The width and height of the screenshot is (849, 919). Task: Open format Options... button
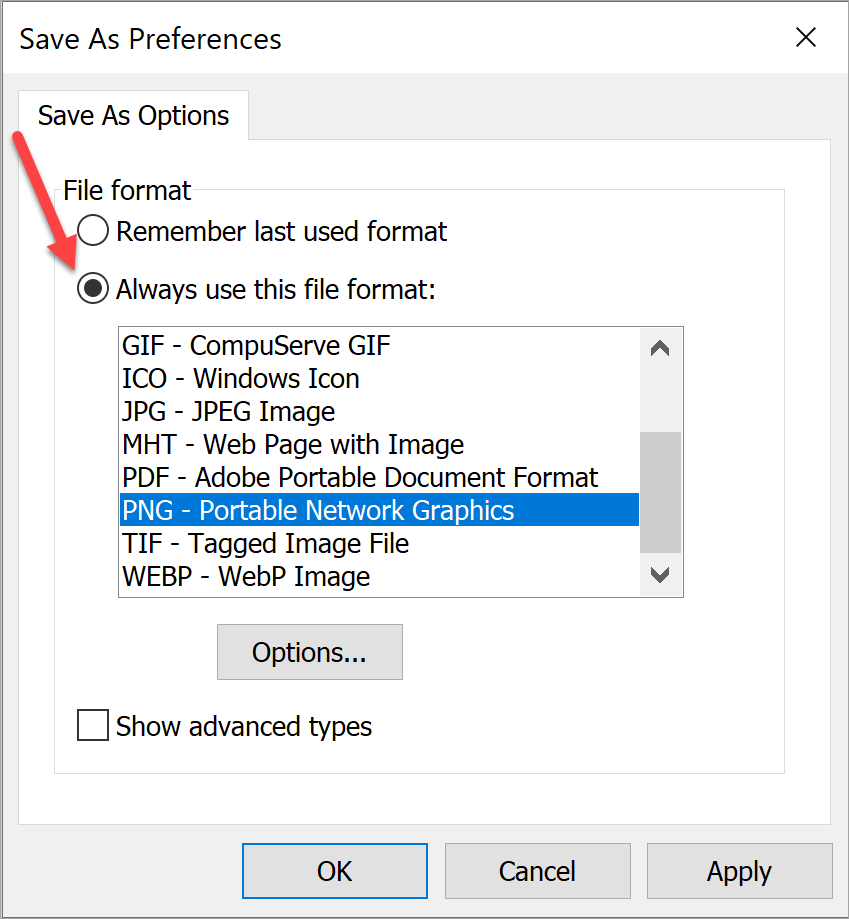coord(309,653)
